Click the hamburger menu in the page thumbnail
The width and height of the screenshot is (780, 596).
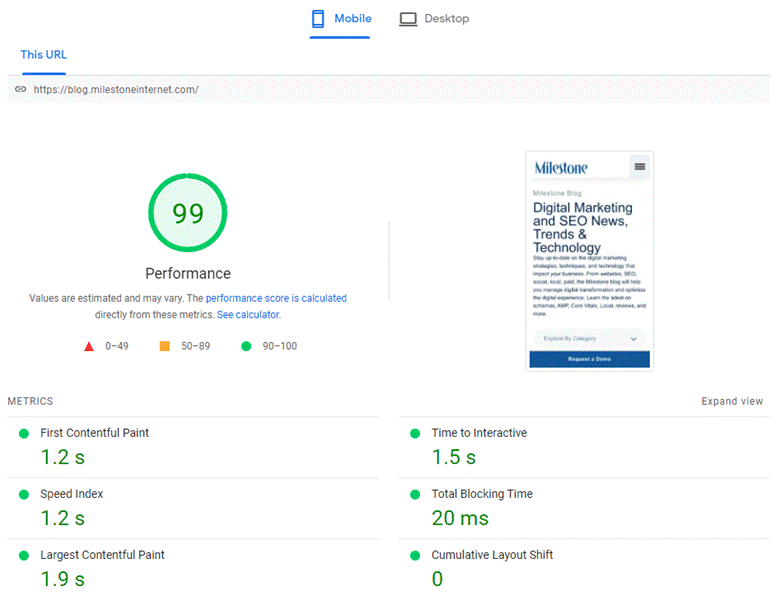click(640, 167)
